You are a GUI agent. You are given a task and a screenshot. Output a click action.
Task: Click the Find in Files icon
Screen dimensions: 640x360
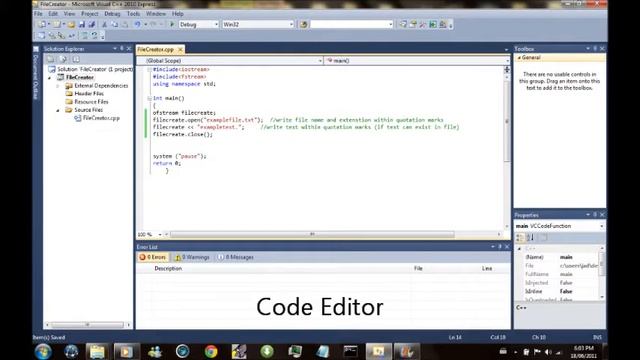(303, 24)
